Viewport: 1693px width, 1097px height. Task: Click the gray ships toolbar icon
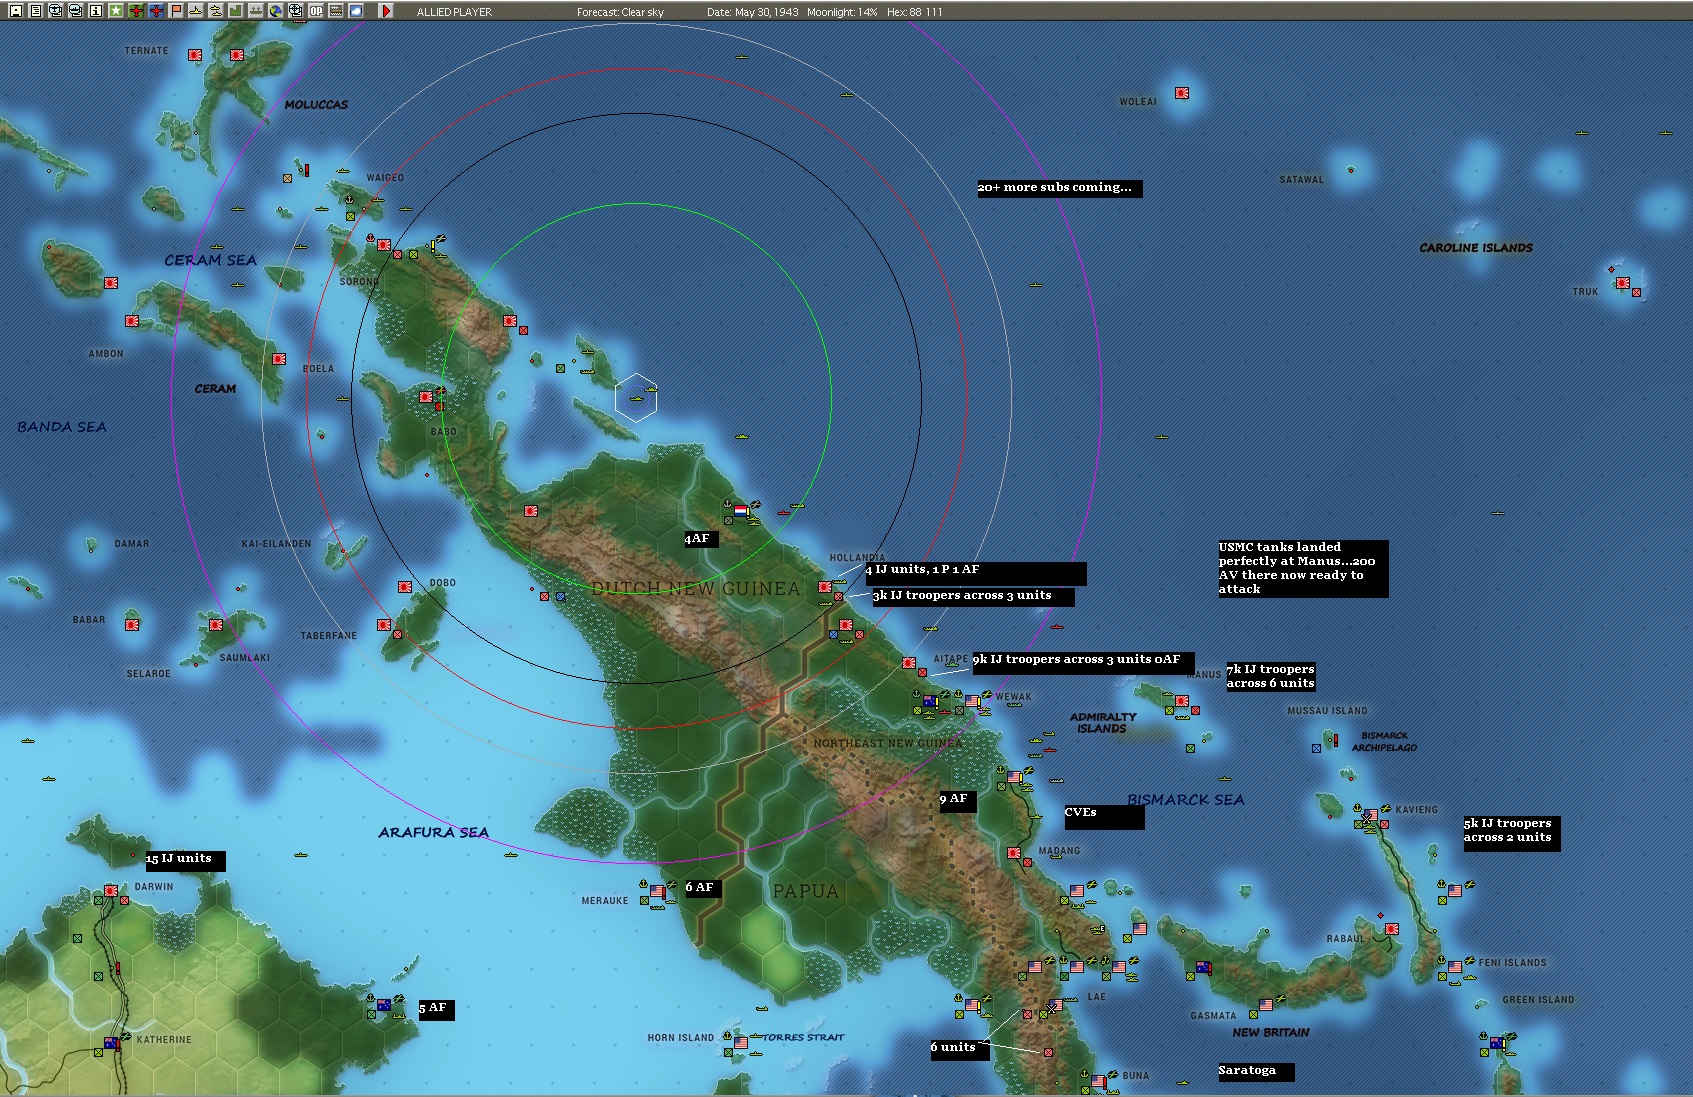click(x=256, y=11)
